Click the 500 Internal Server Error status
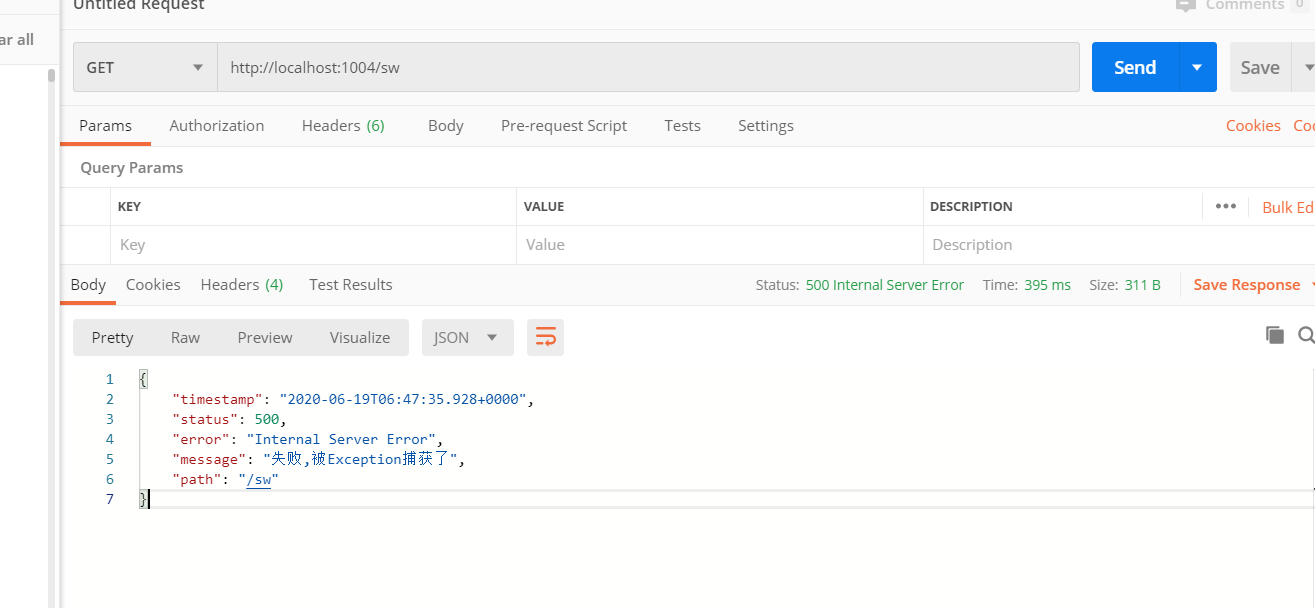Screen dimensions: 1315x608 click(885, 285)
